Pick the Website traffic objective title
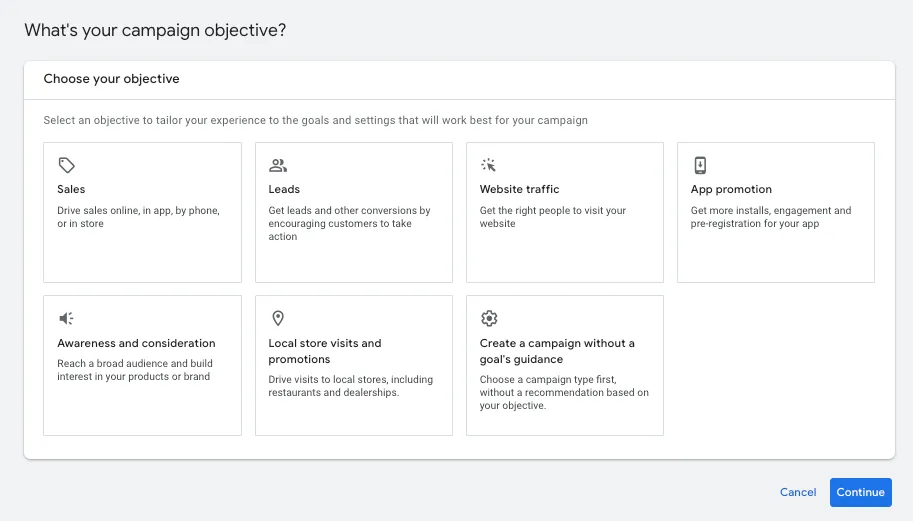 [x=519, y=189]
